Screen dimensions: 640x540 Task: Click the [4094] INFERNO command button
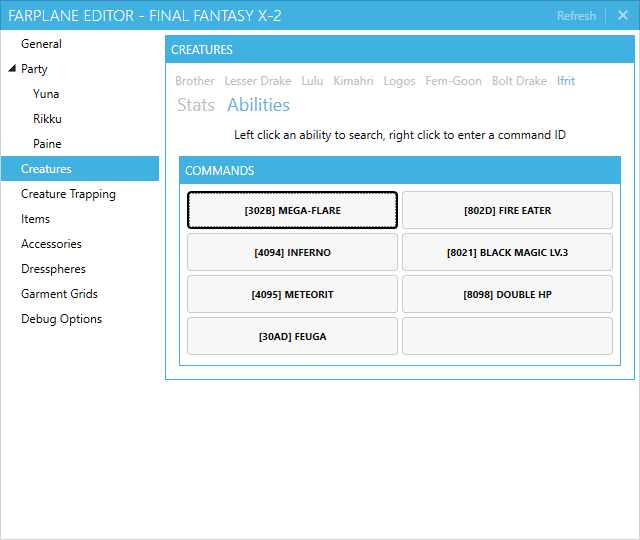pos(292,252)
